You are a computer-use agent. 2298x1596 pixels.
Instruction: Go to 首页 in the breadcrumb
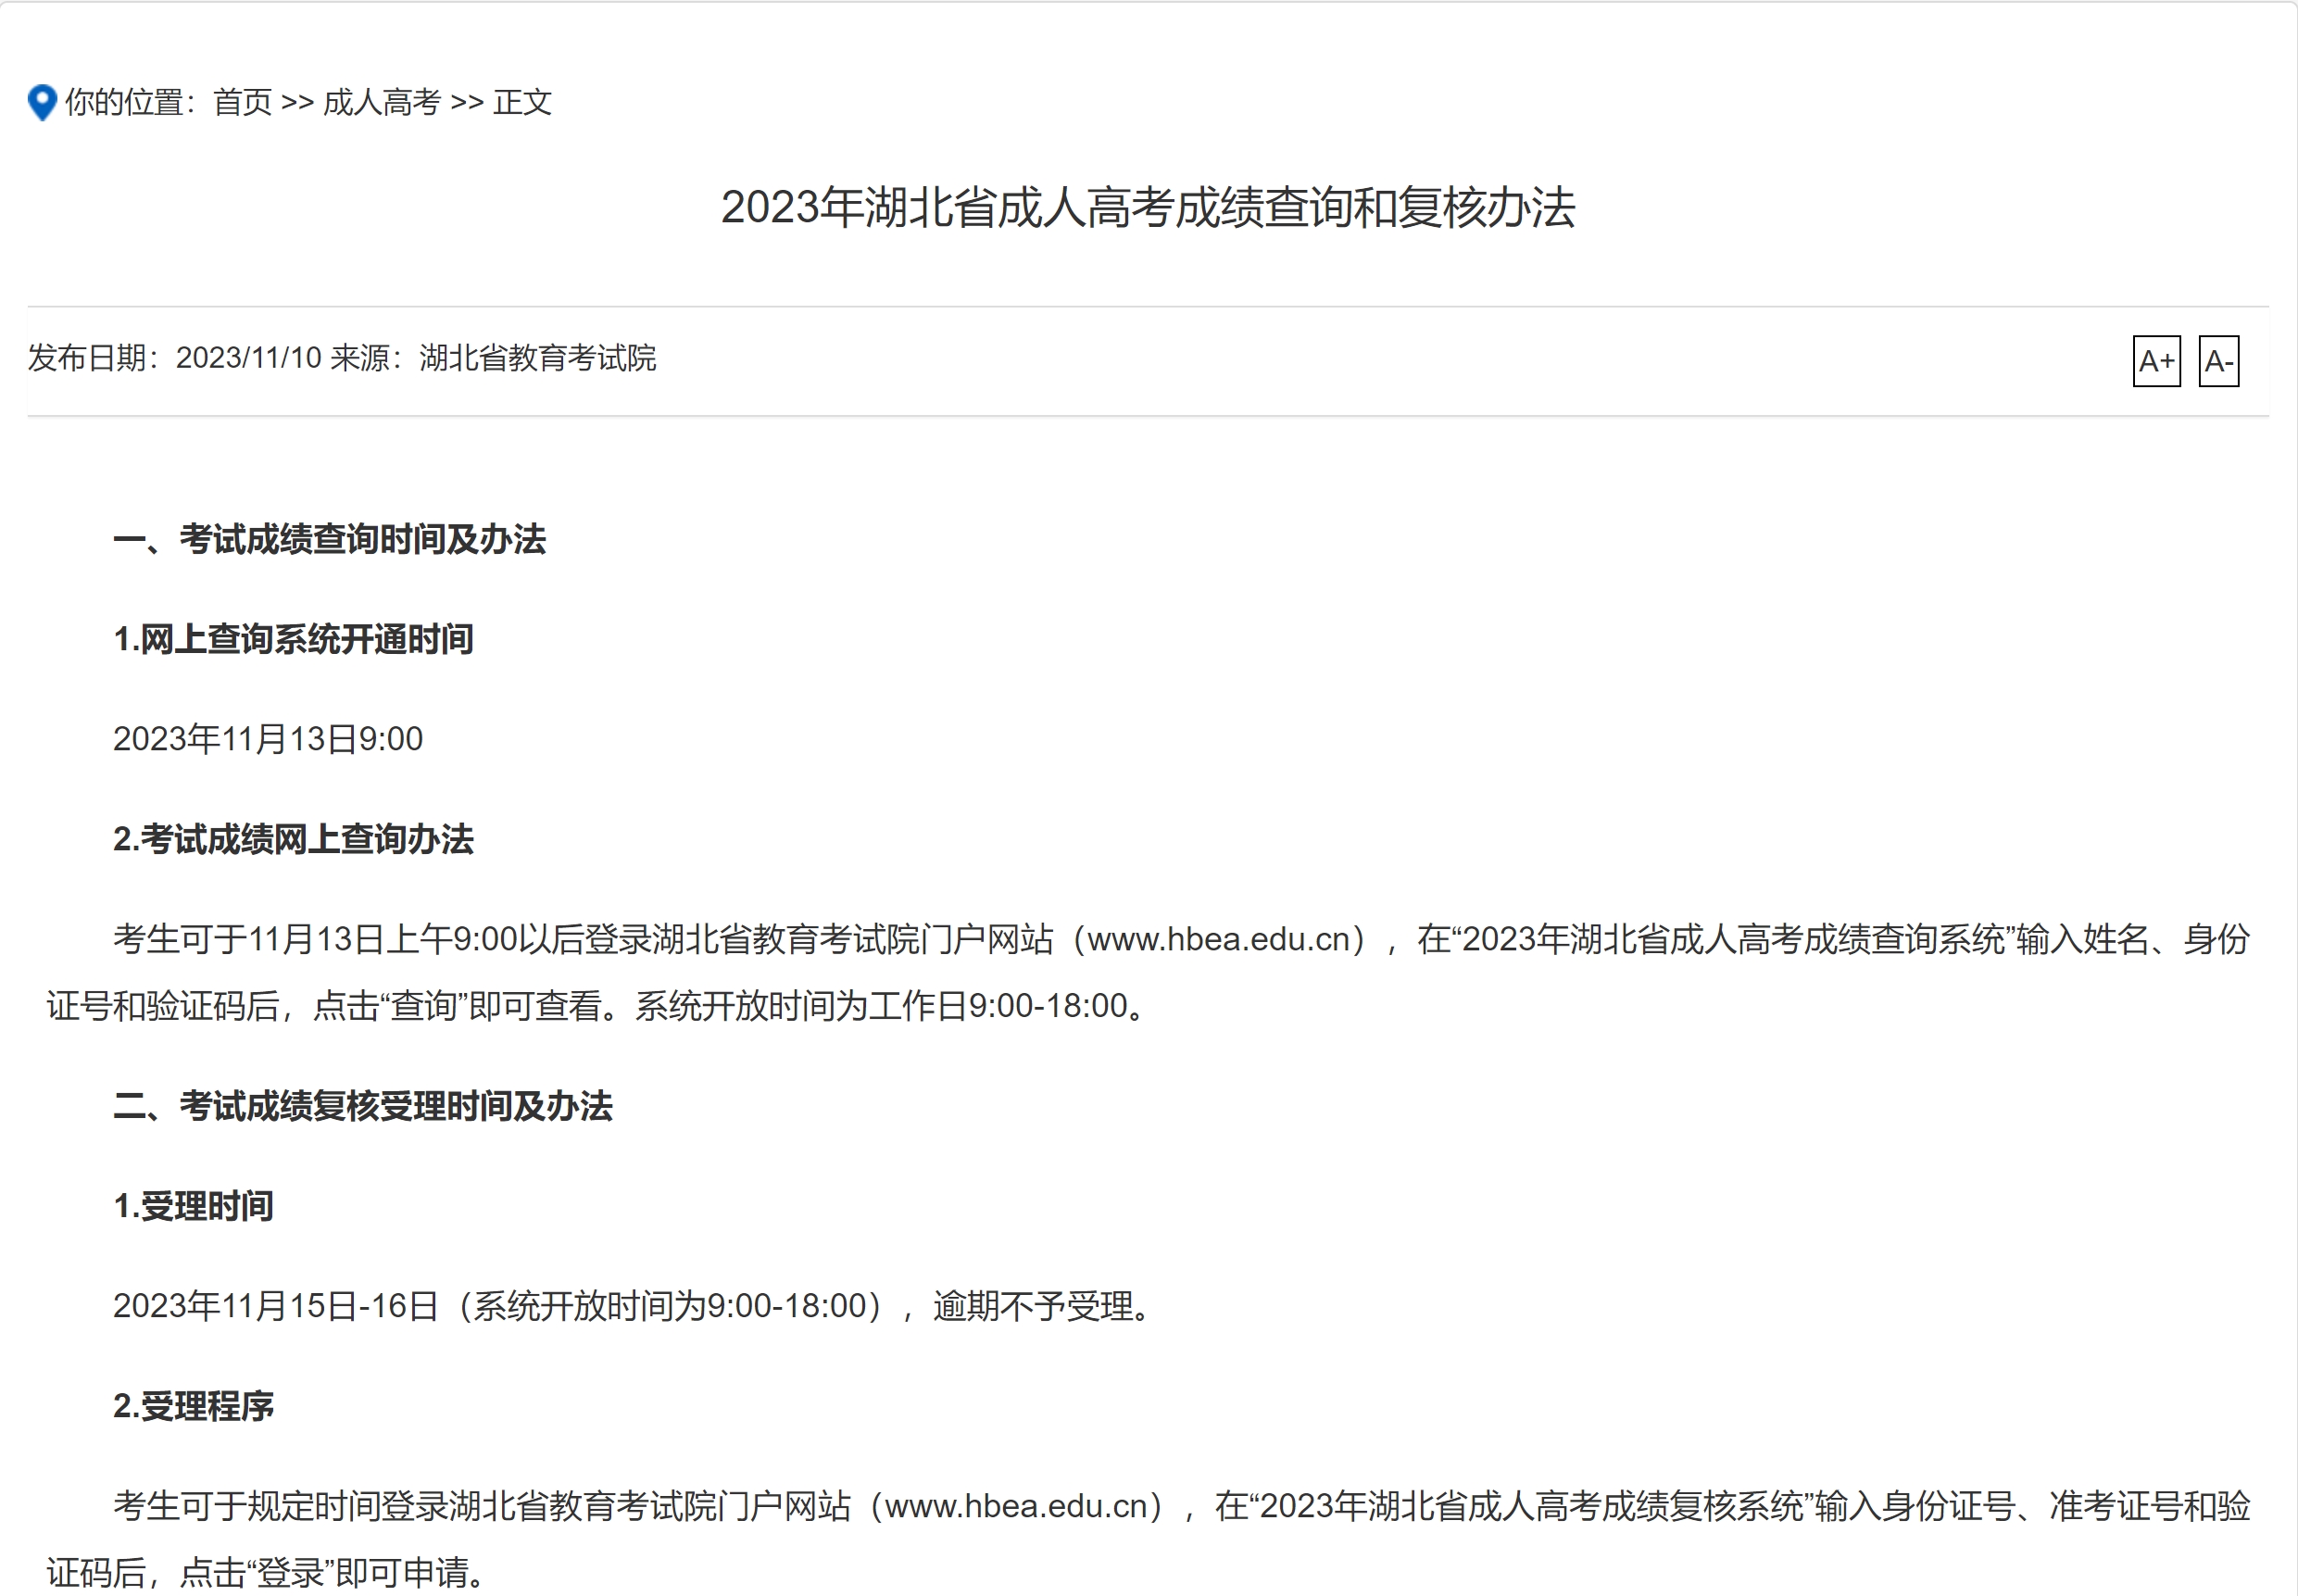coord(242,102)
